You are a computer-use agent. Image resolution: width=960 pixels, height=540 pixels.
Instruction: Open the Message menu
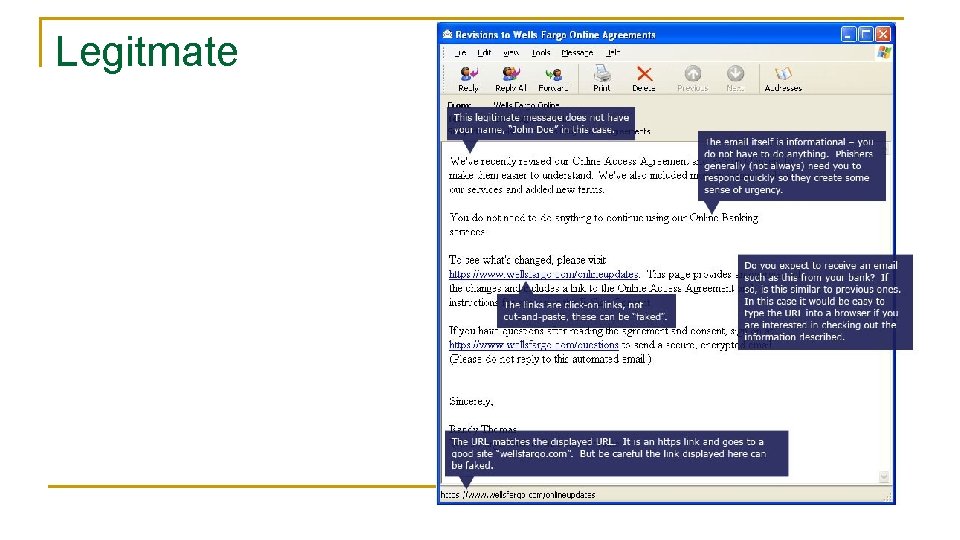[577, 53]
